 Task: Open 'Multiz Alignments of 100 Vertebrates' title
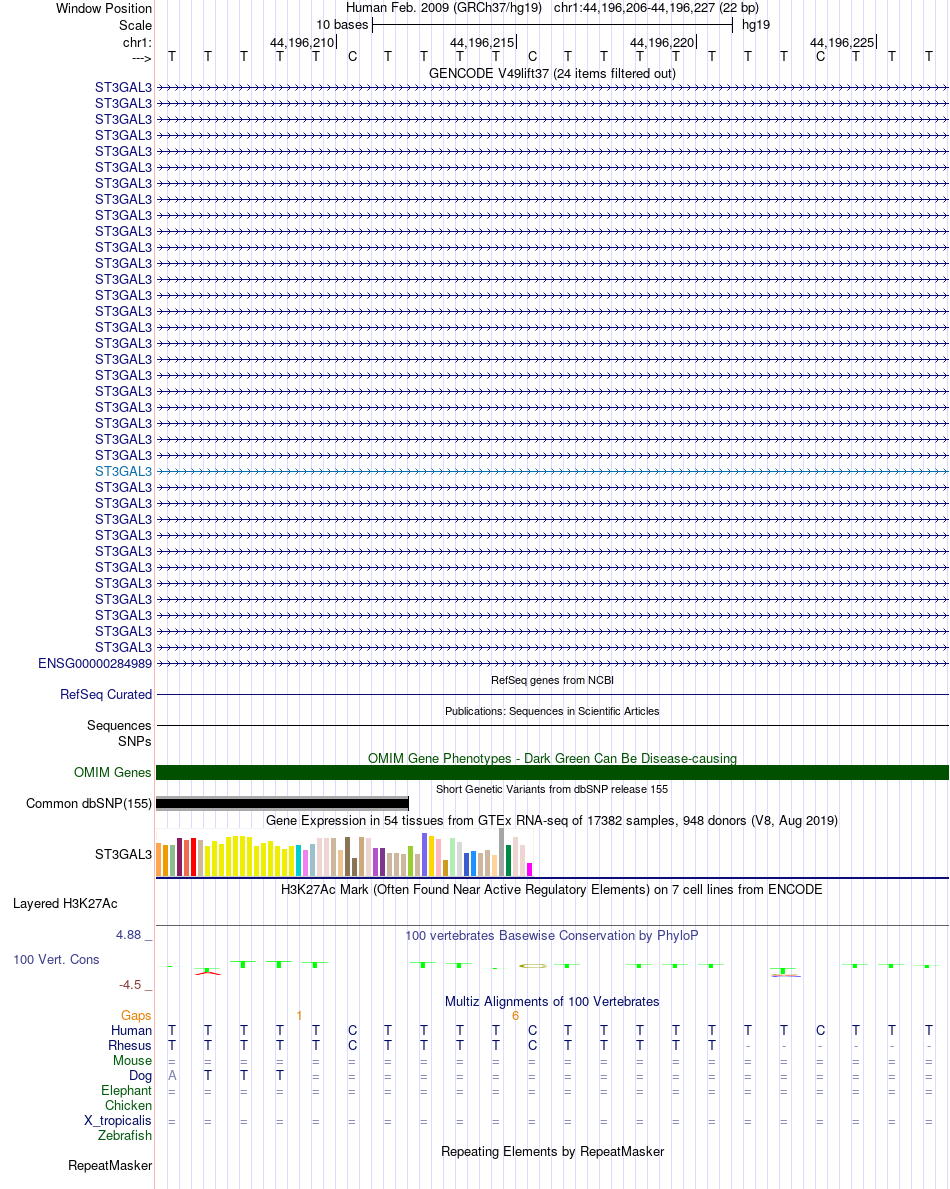click(x=552, y=1002)
